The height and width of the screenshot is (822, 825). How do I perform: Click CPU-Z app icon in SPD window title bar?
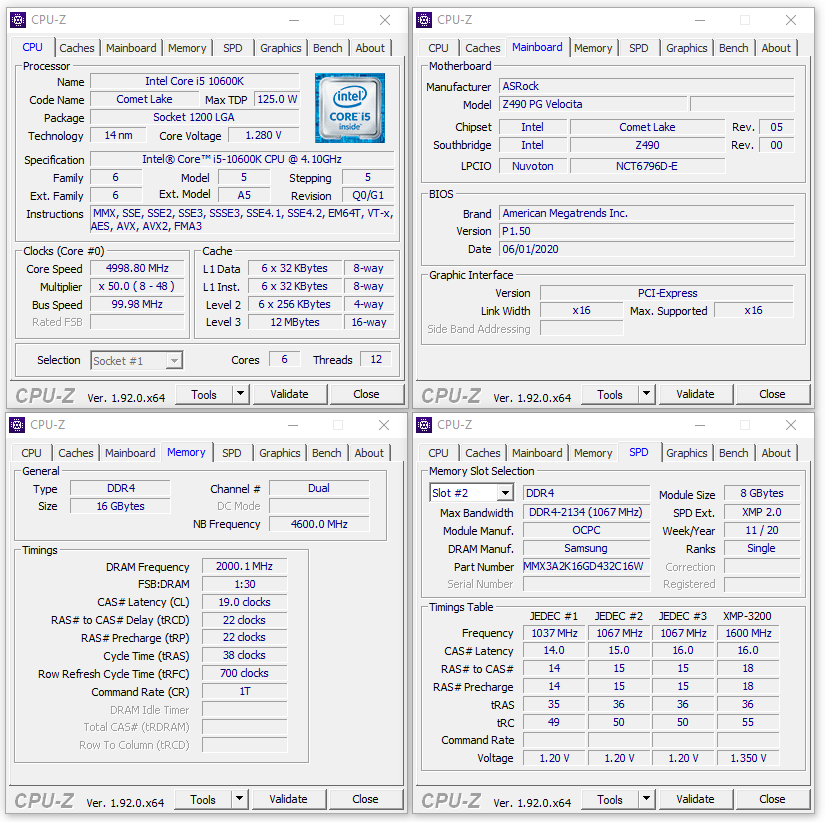click(x=424, y=425)
